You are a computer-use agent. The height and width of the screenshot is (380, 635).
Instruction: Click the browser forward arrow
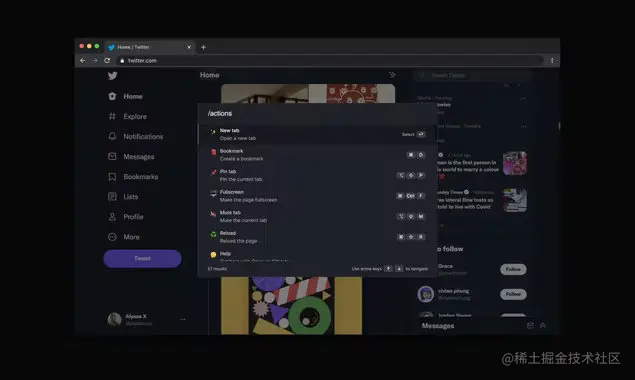click(x=95, y=60)
